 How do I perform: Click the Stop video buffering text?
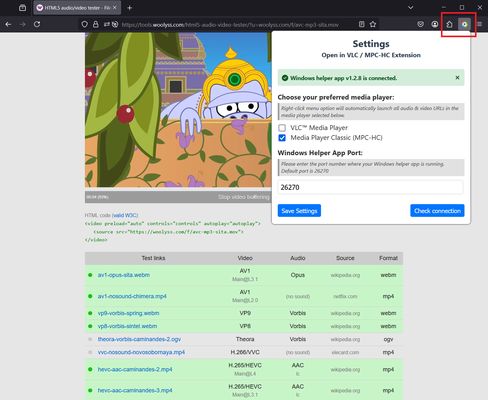pos(244,197)
